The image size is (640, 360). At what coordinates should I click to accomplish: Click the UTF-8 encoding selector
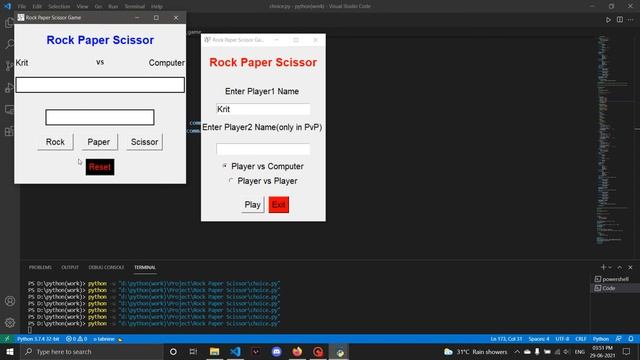coord(562,339)
